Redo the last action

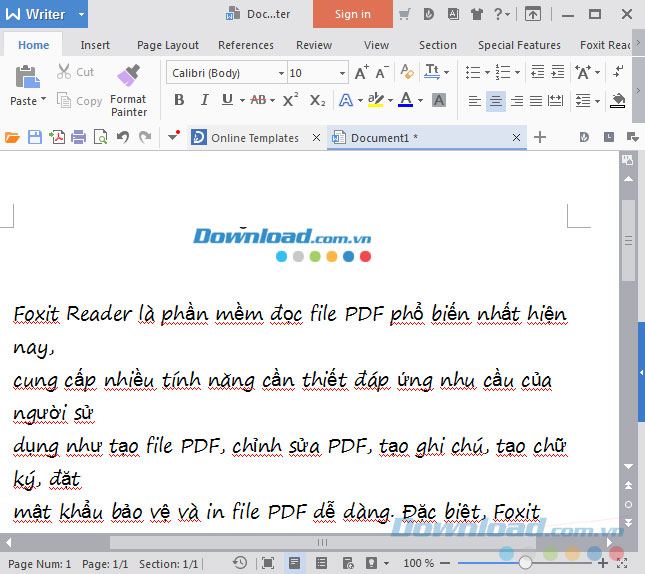(x=145, y=137)
